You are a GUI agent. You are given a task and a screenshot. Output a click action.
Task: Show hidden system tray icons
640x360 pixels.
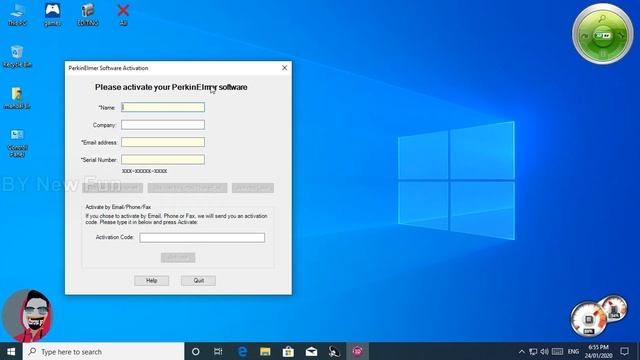[x=522, y=351]
